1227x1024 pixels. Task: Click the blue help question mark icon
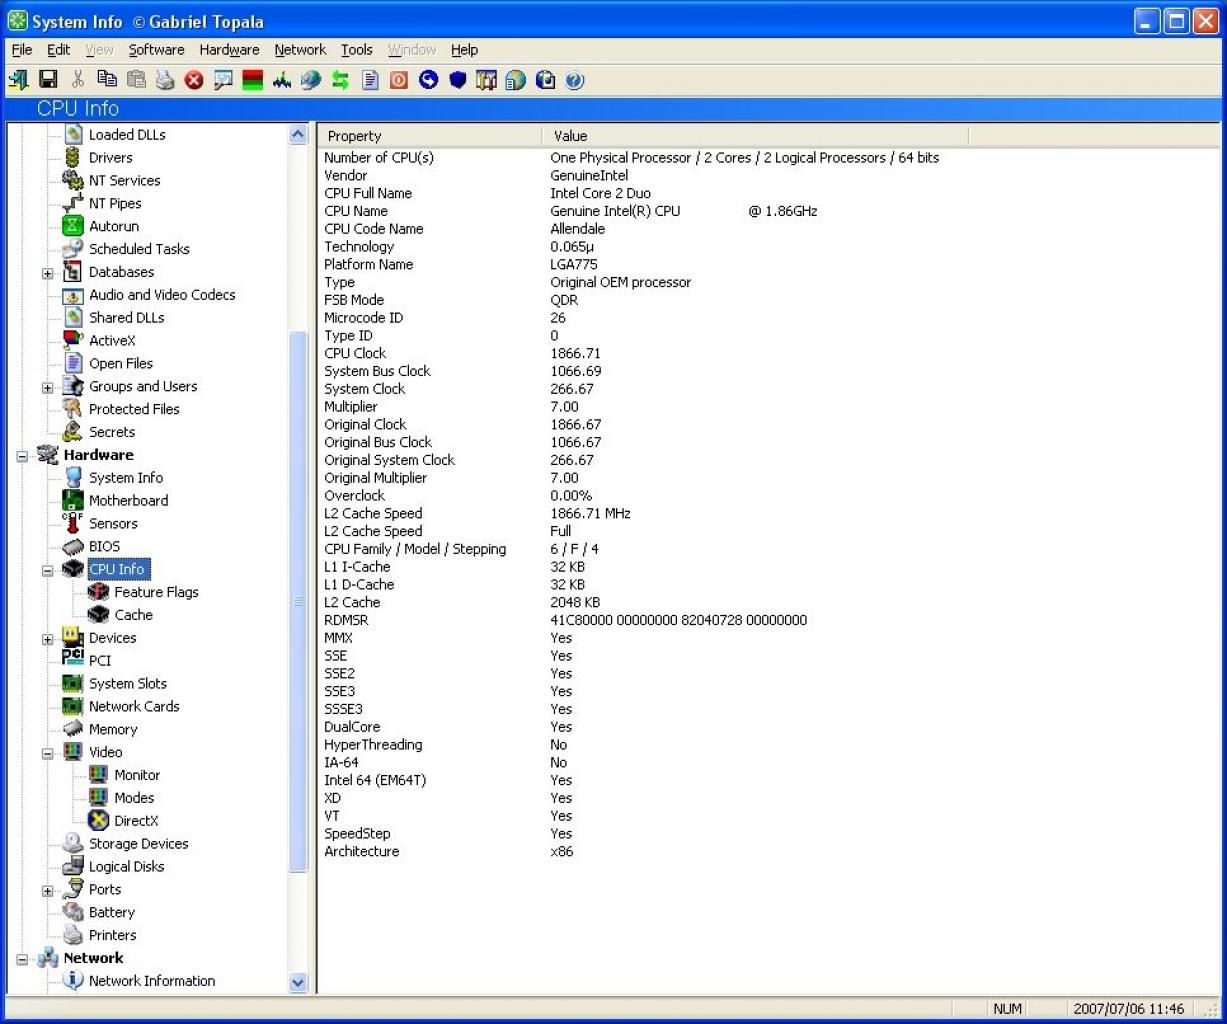point(574,80)
